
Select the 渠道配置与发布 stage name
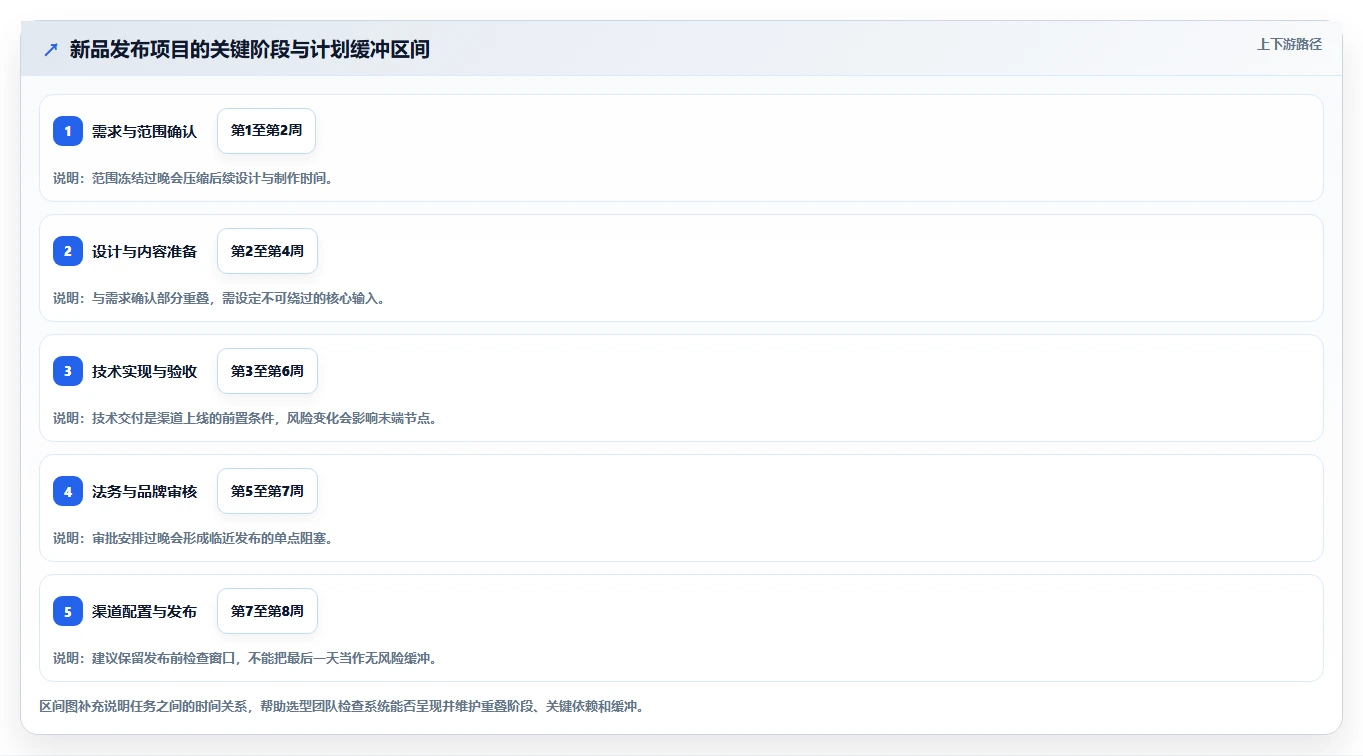click(x=144, y=611)
